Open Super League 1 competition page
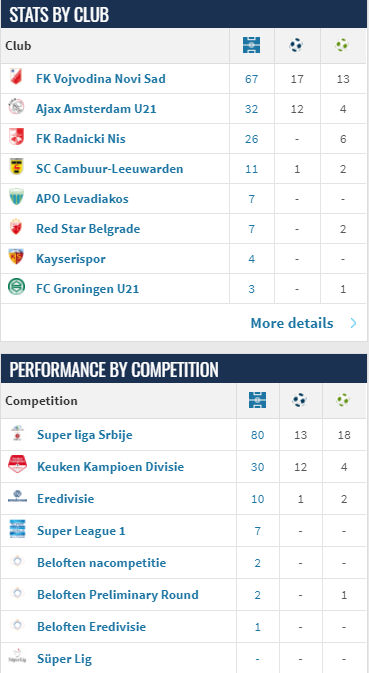The width and height of the screenshot is (369, 673). click(81, 531)
